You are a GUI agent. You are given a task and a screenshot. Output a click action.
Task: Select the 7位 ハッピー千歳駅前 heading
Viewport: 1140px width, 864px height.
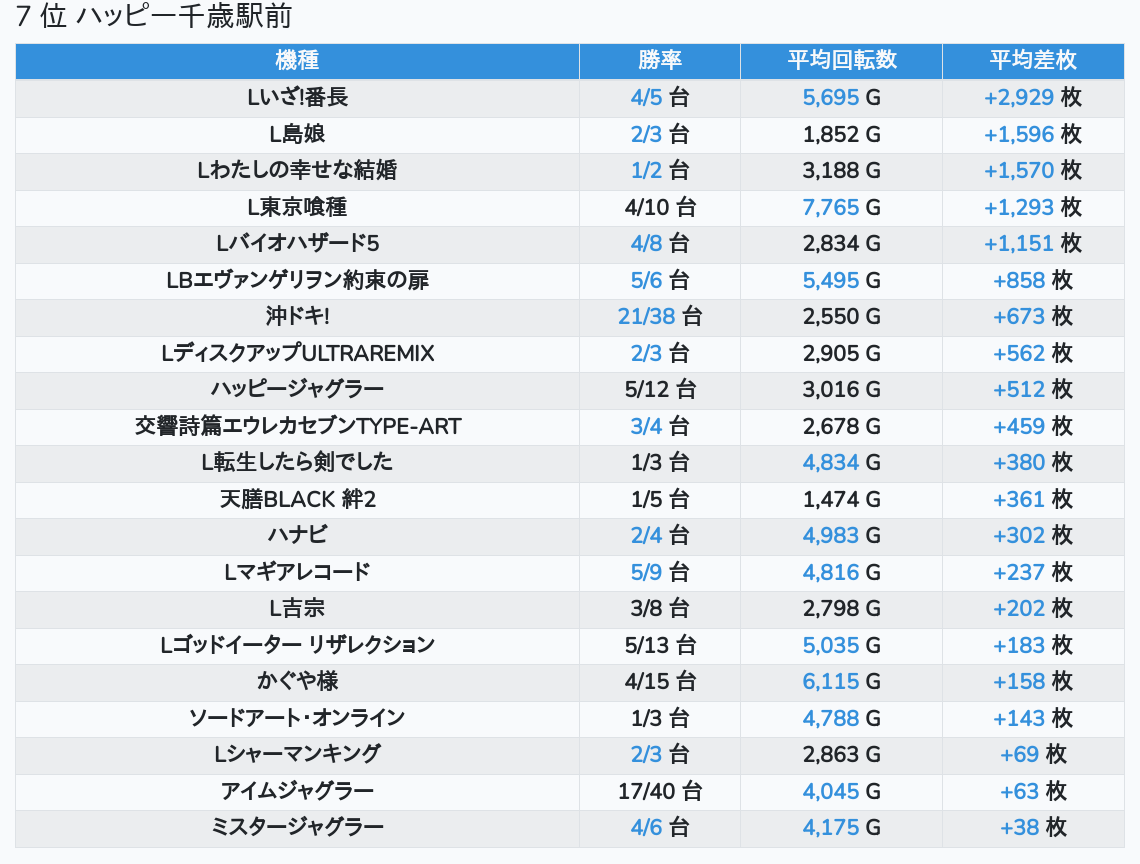coord(153,16)
